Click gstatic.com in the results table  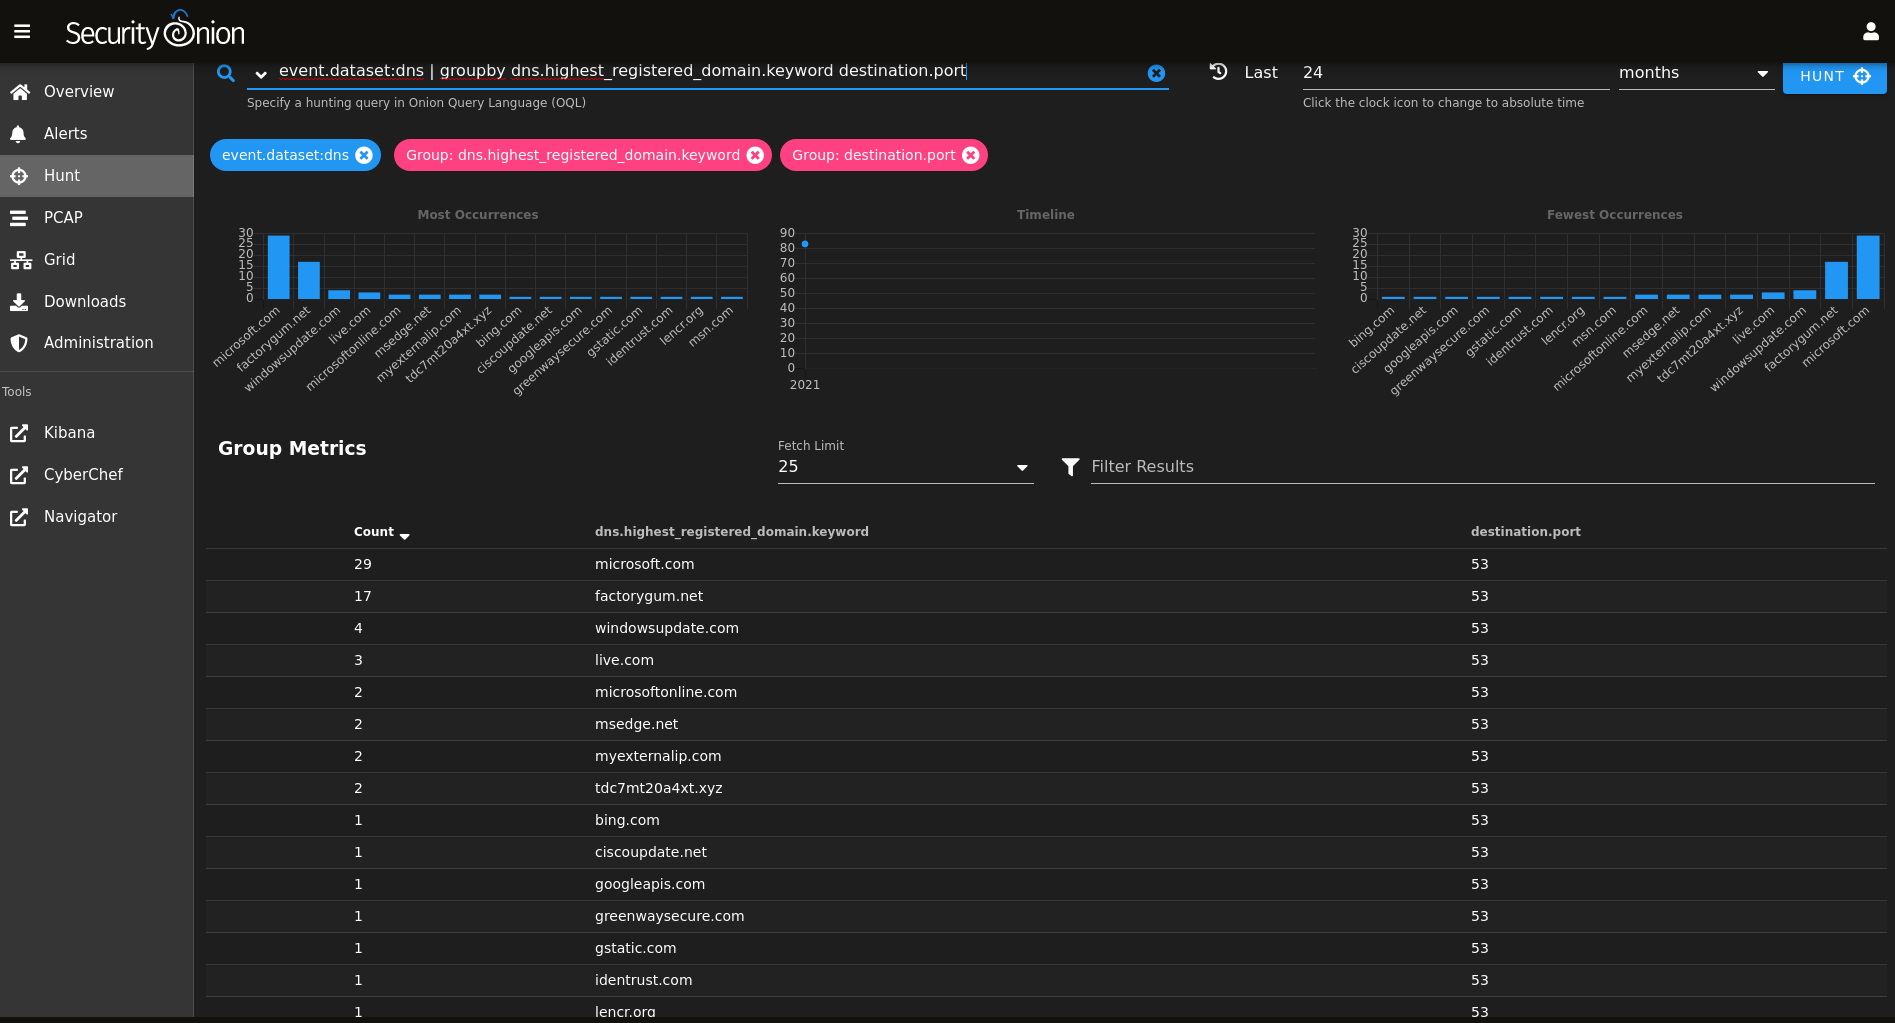point(635,948)
